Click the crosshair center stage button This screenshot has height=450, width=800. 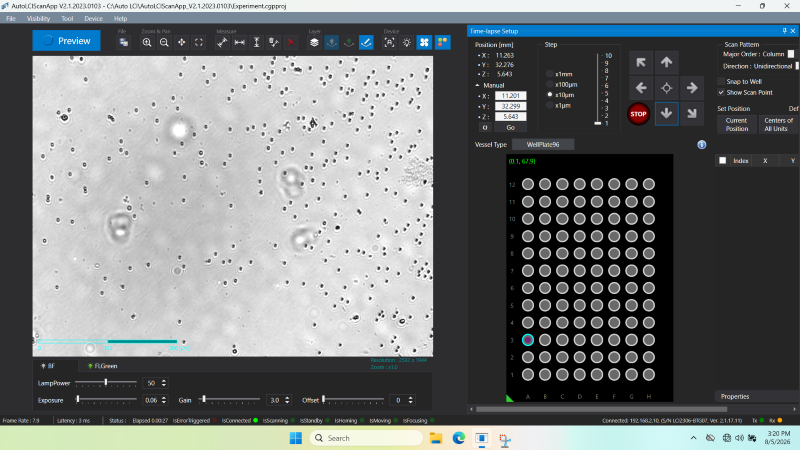666,88
